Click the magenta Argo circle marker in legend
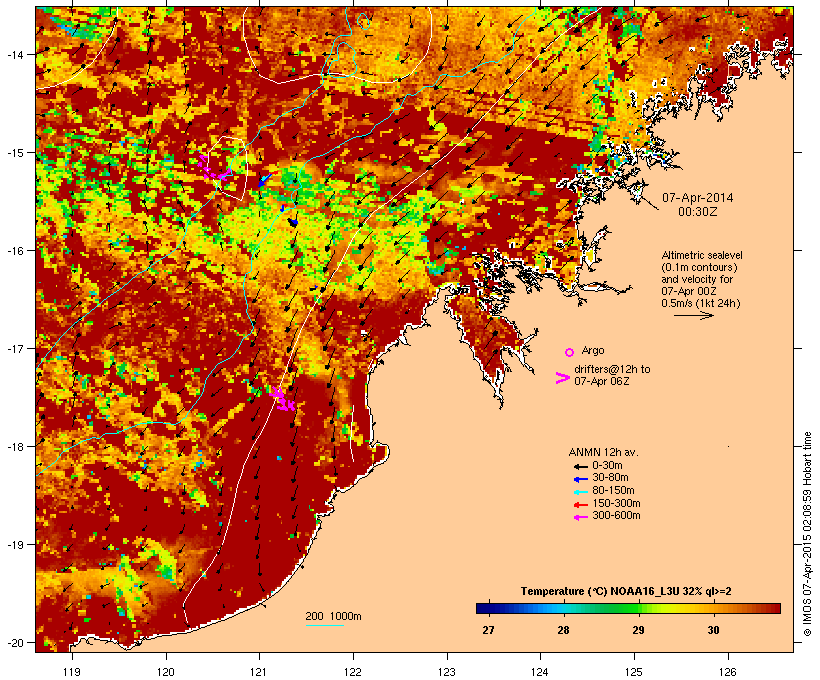Screen dimensions: 820x680 pos(569,352)
